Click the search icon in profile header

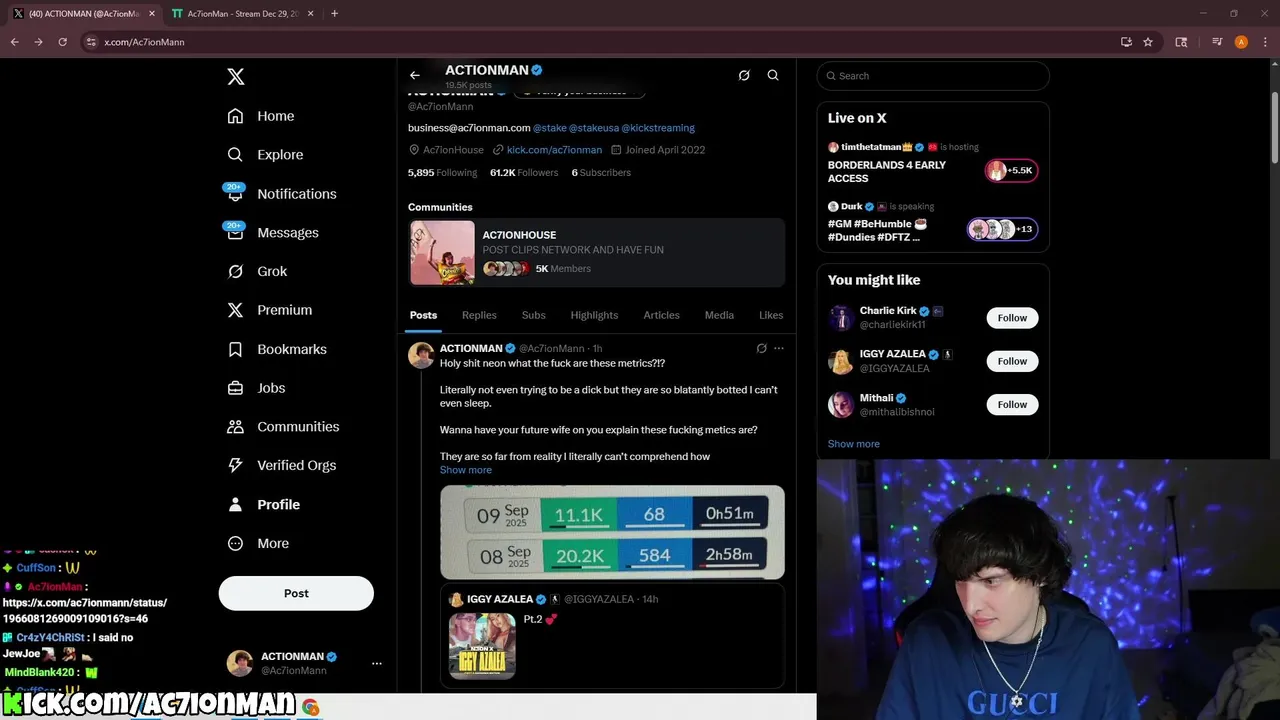click(x=773, y=75)
